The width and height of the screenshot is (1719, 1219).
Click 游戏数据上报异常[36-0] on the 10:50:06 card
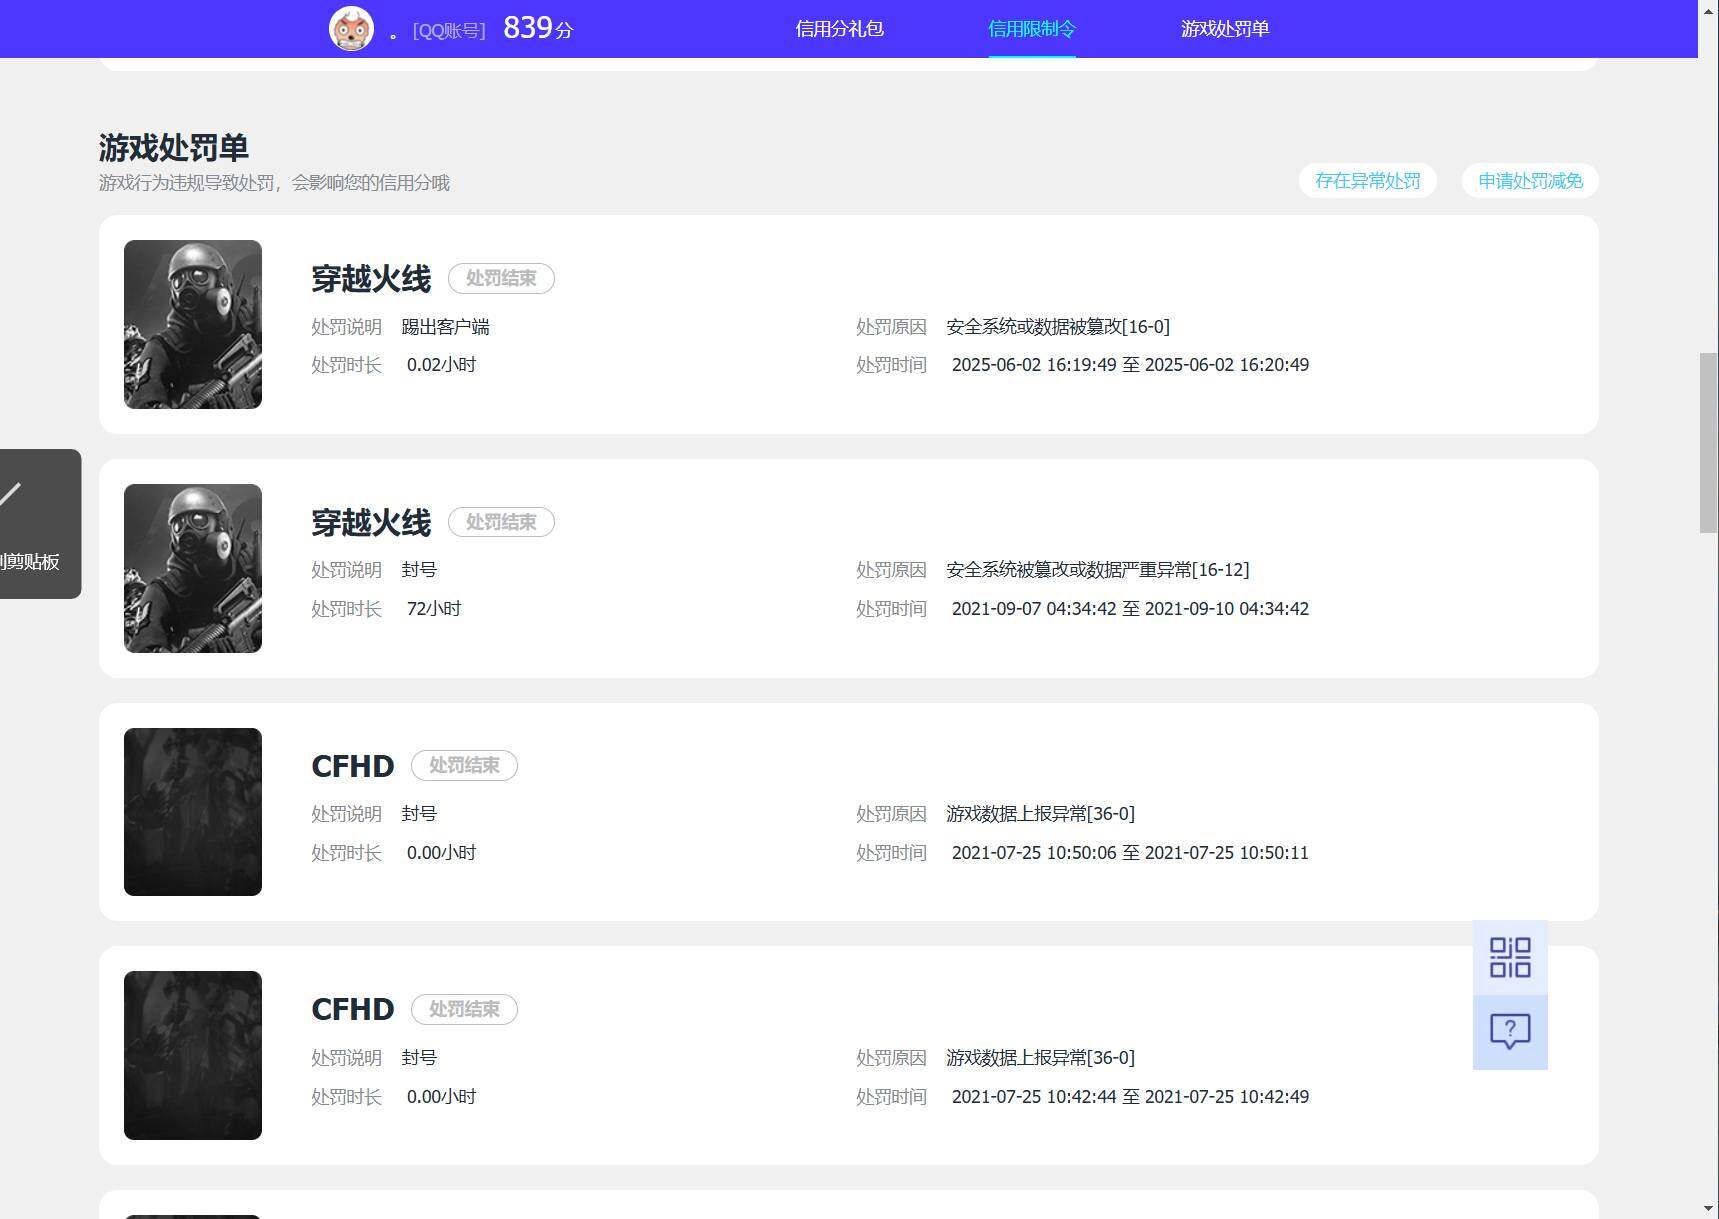click(x=1041, y=814)
